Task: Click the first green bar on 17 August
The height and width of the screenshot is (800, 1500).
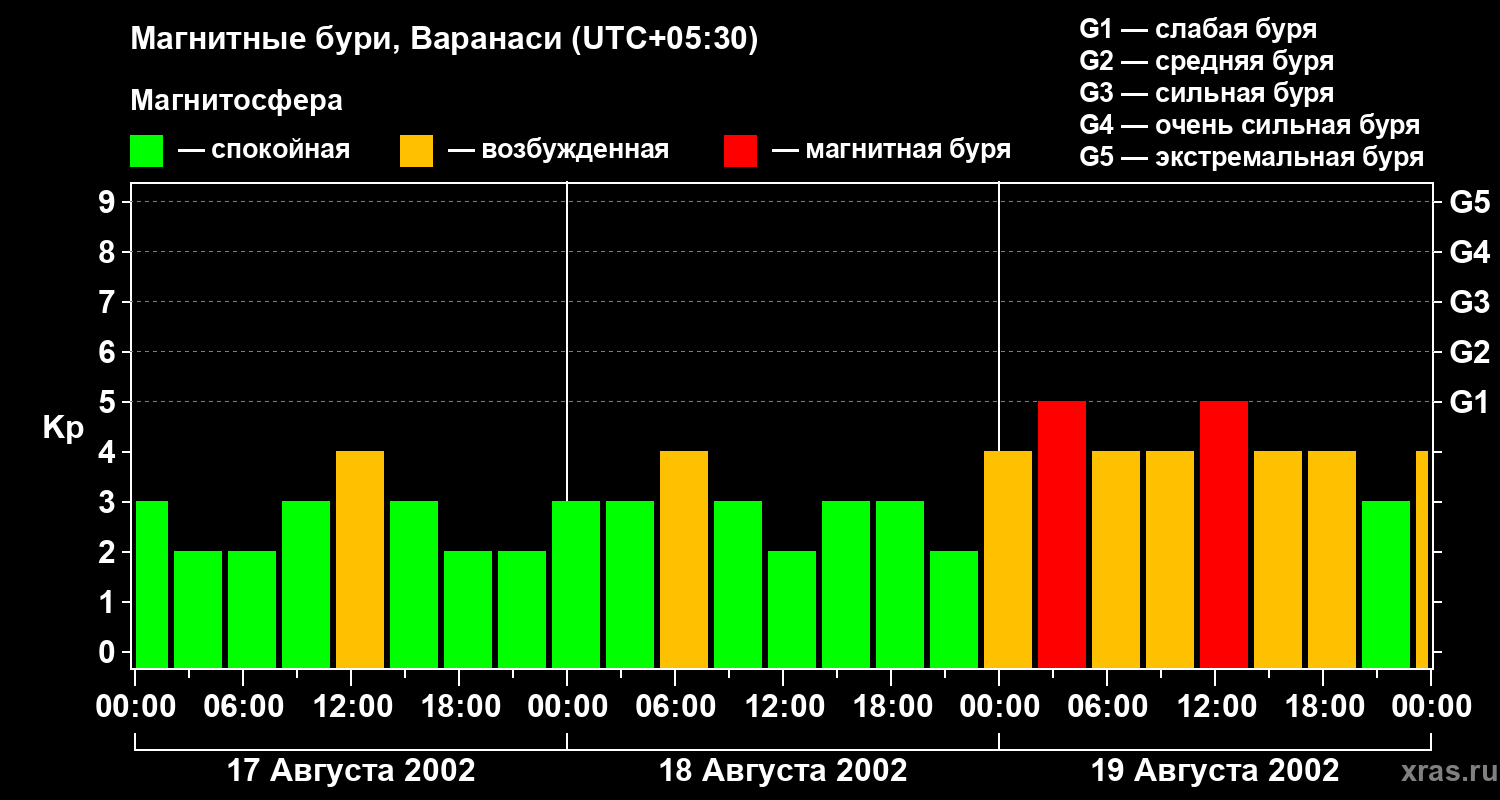Action: (x=152, y=585)
